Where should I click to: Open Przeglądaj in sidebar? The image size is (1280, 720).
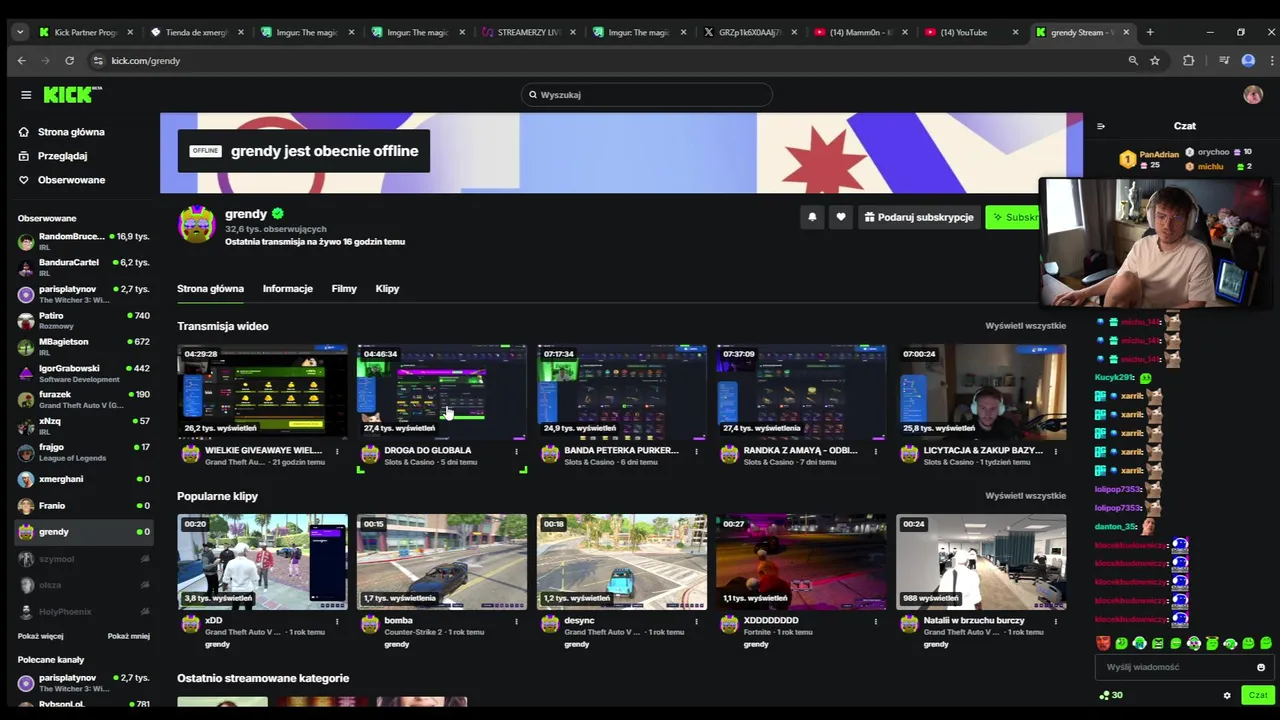[x=62, y=156]
